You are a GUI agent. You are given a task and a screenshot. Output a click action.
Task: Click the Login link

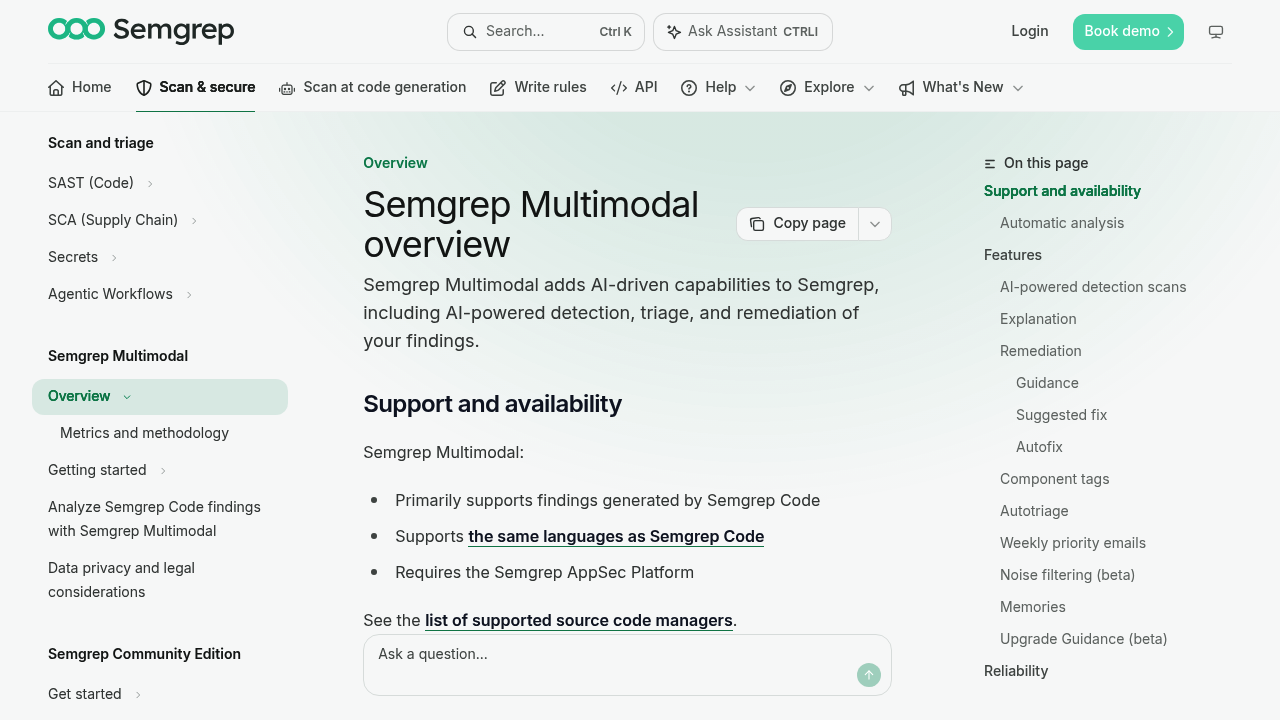pyautogui.click(x=1030, y=31)
